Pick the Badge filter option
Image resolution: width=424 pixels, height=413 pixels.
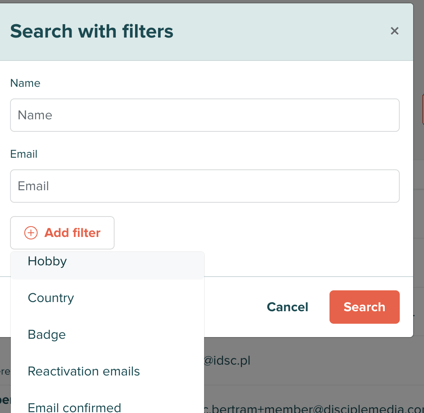coord(107,334)
